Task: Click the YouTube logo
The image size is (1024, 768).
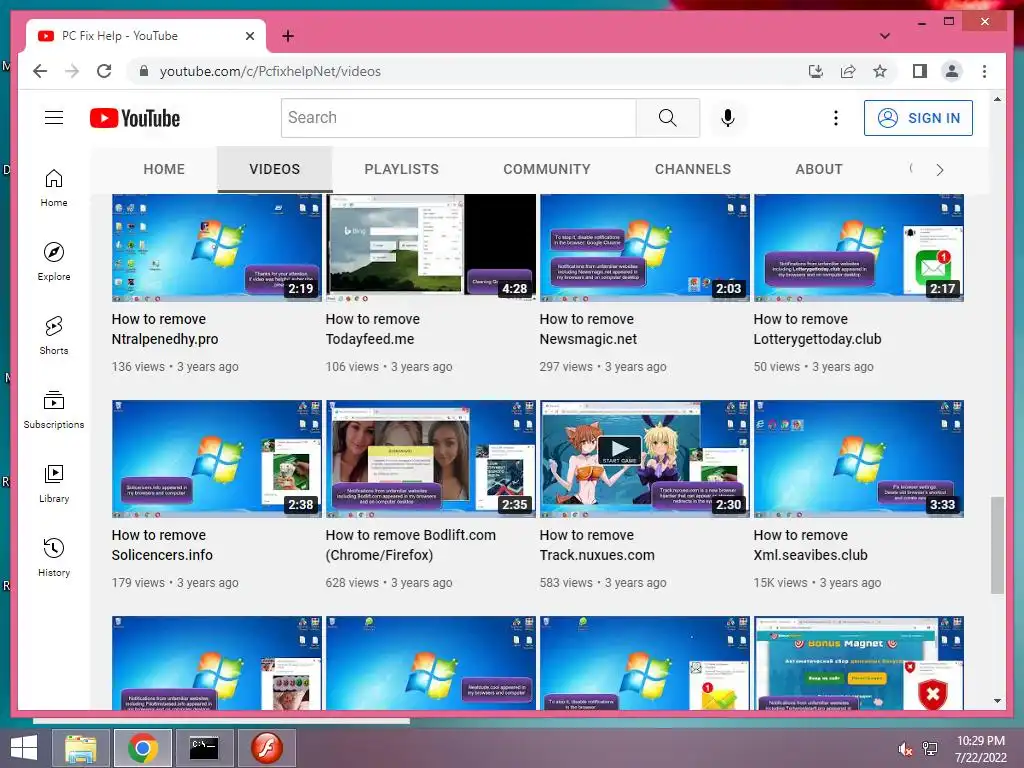Action: 135,118
